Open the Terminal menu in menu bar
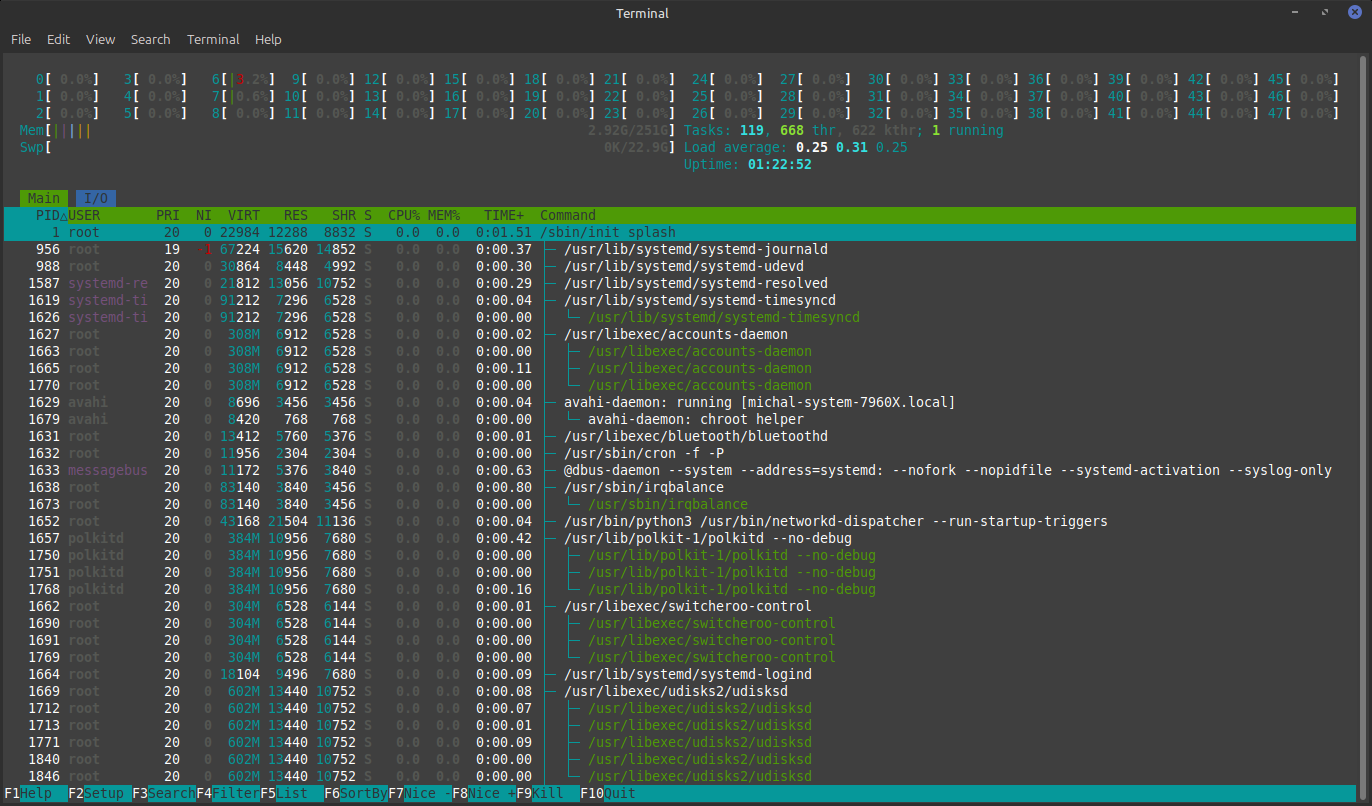This screenshot has width=1372, height=806. coord(213,40)
